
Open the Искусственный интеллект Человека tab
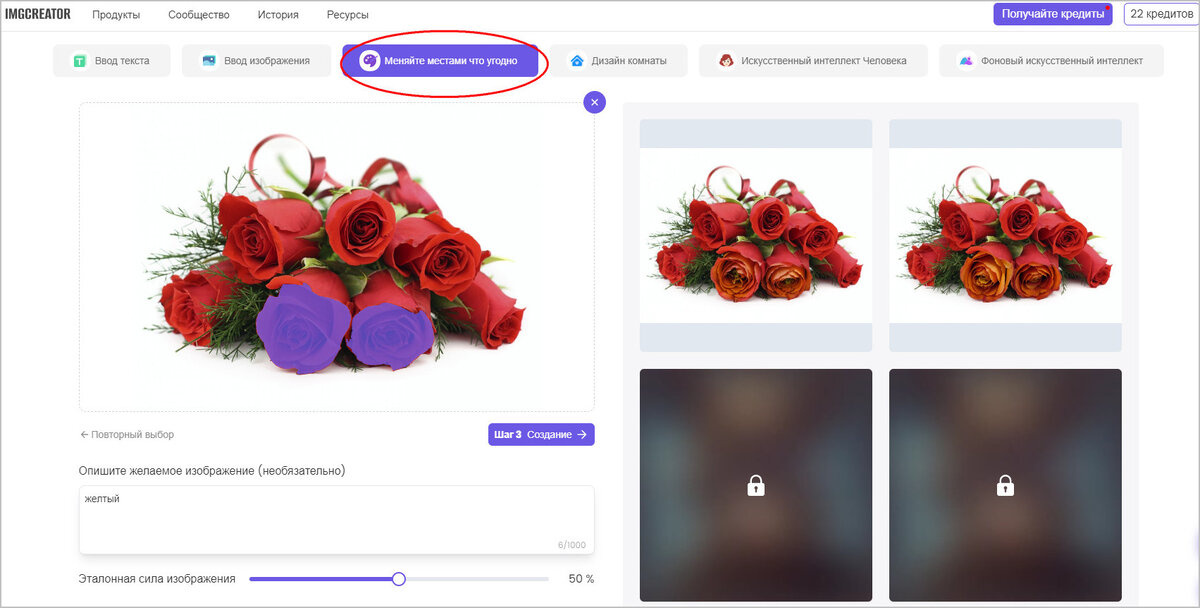(813, 61)
